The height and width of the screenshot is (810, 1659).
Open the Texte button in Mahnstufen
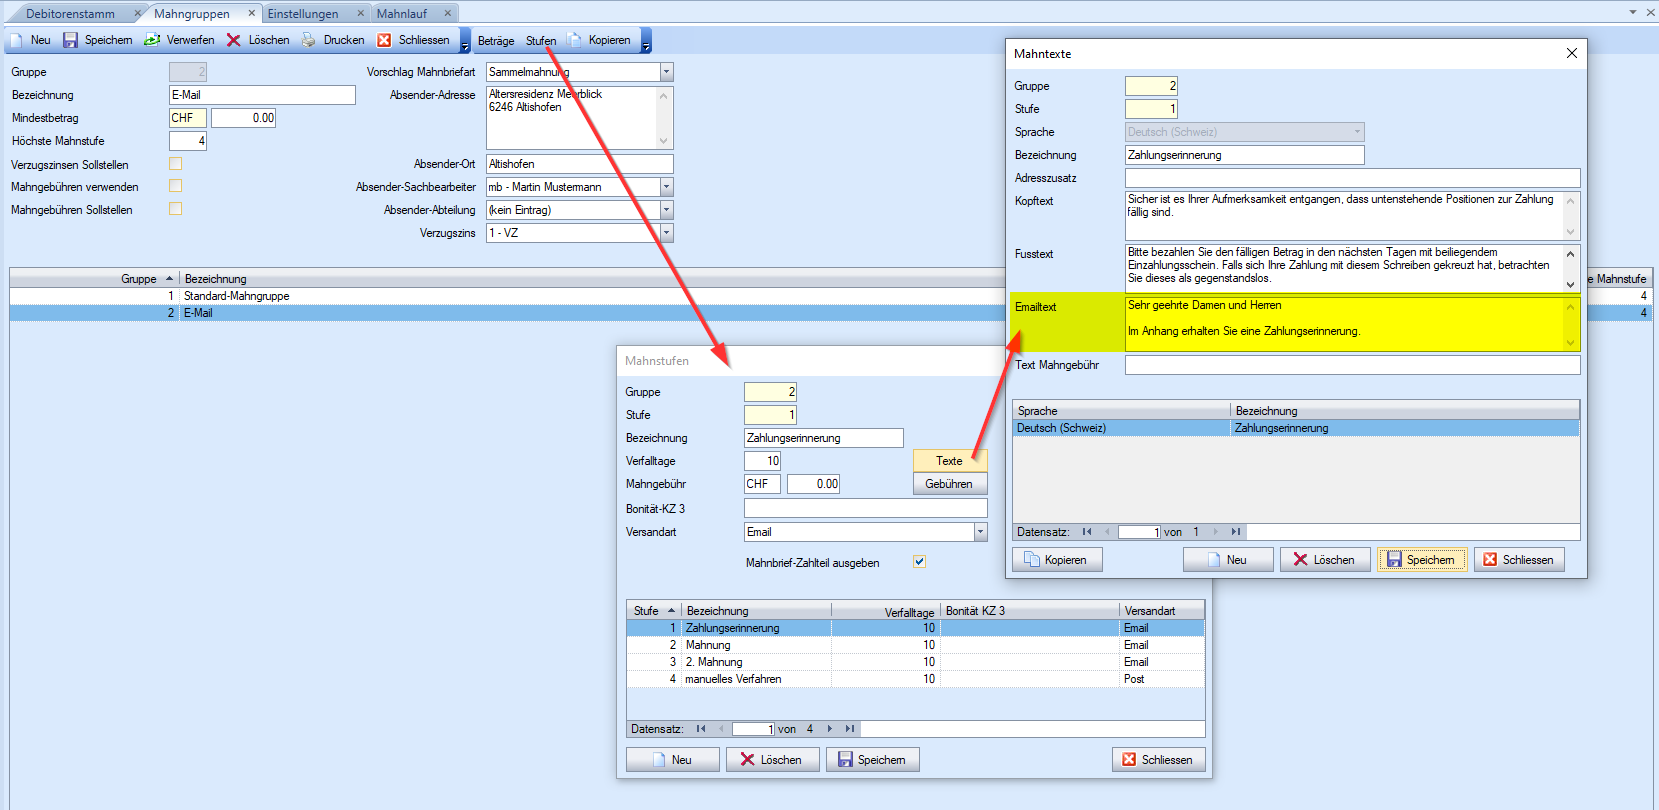point(950,461)
